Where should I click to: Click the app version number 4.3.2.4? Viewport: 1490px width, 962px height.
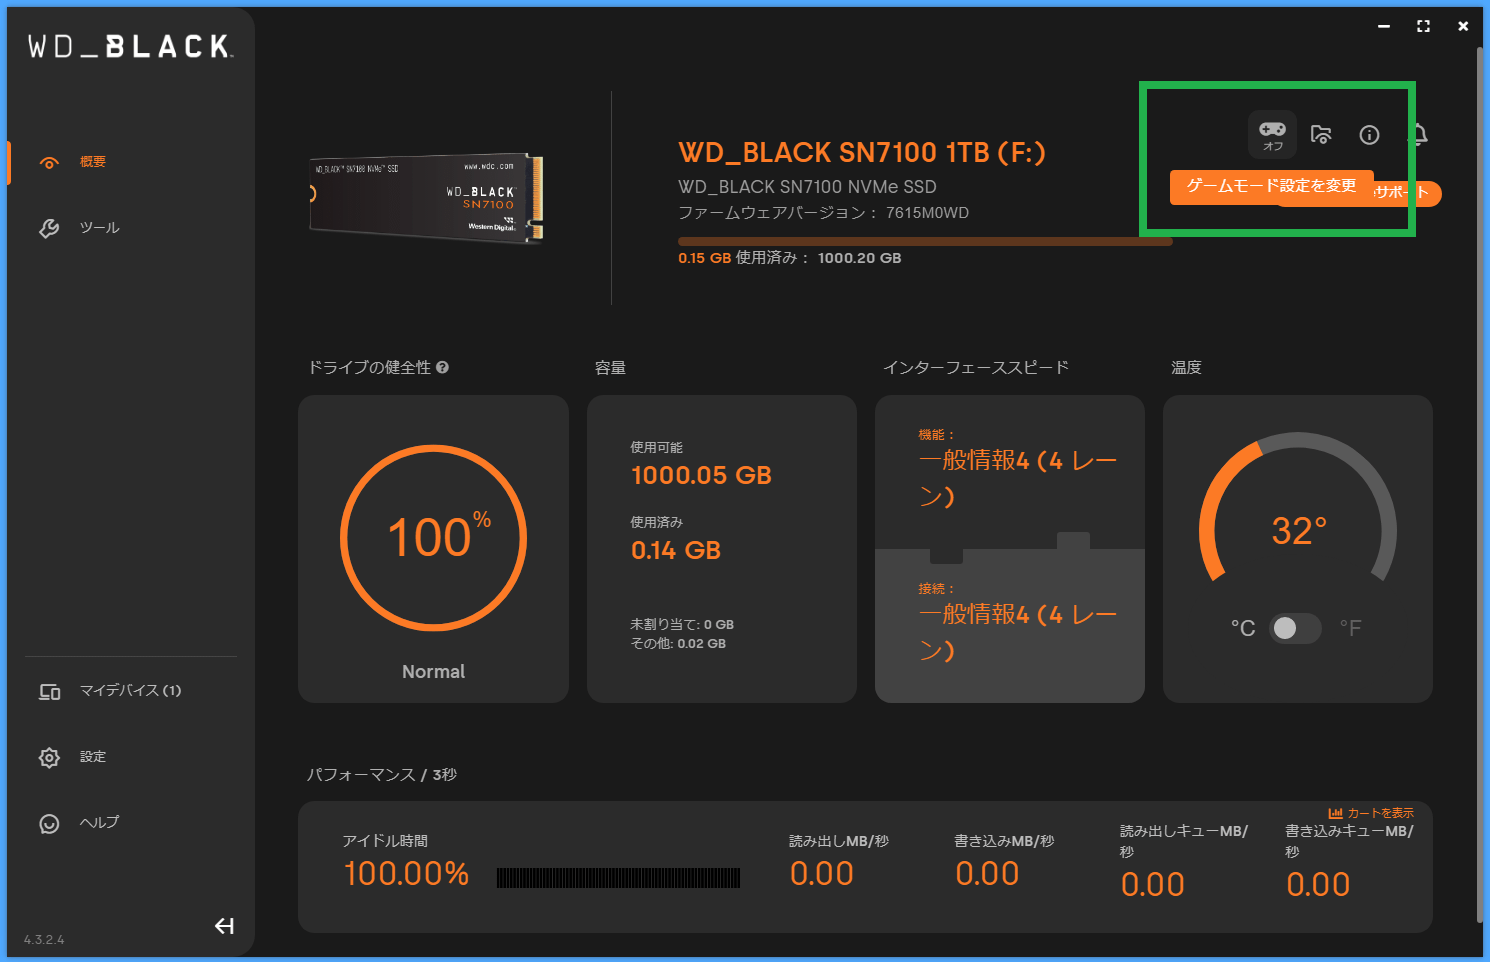(x=44, y=940)
